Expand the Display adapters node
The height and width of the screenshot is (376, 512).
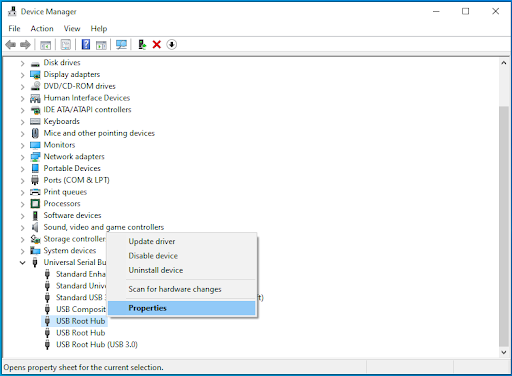click(x=22, y=75)
